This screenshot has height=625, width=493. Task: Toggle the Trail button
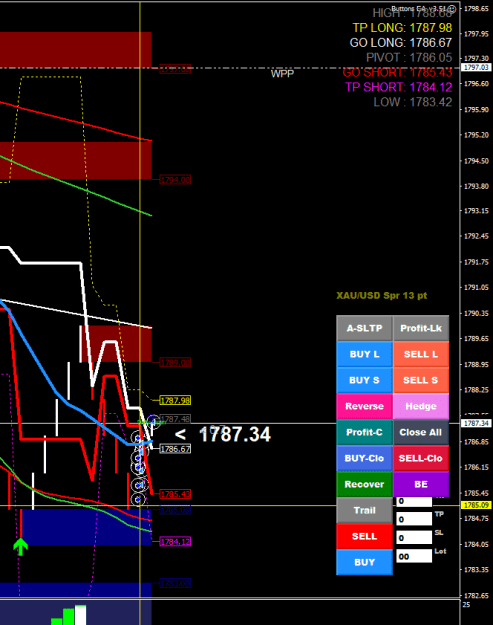tap(364, 510)
